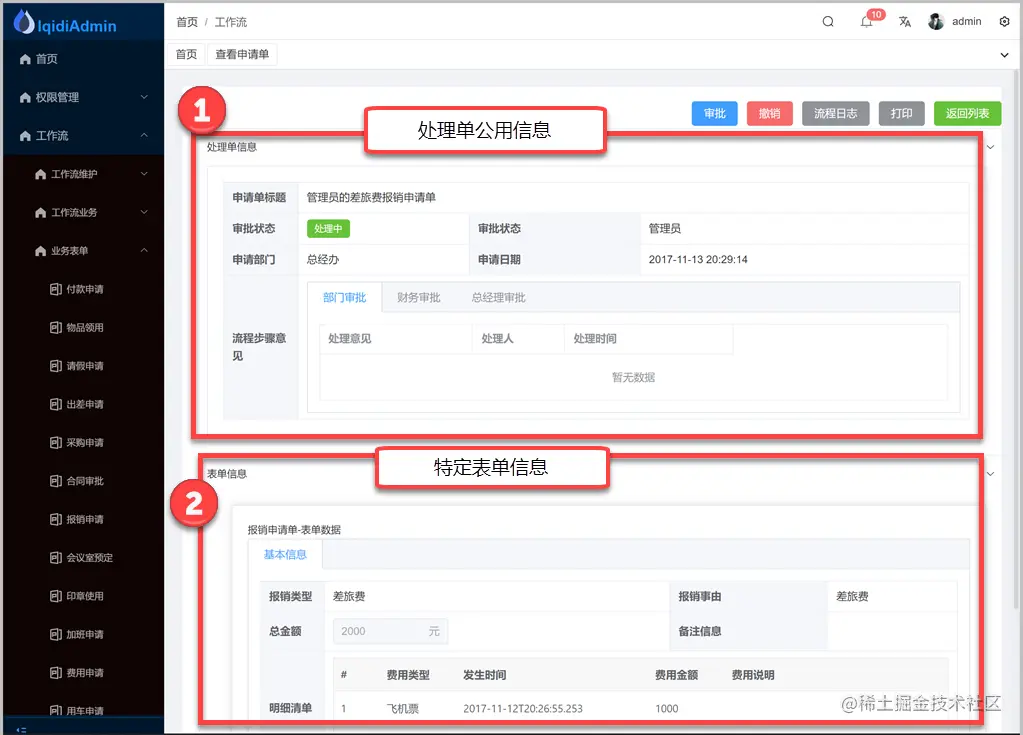Click the document icon beside 采购申请
The width and height of the screenshot is (1023, 735).
coord(56,443)
